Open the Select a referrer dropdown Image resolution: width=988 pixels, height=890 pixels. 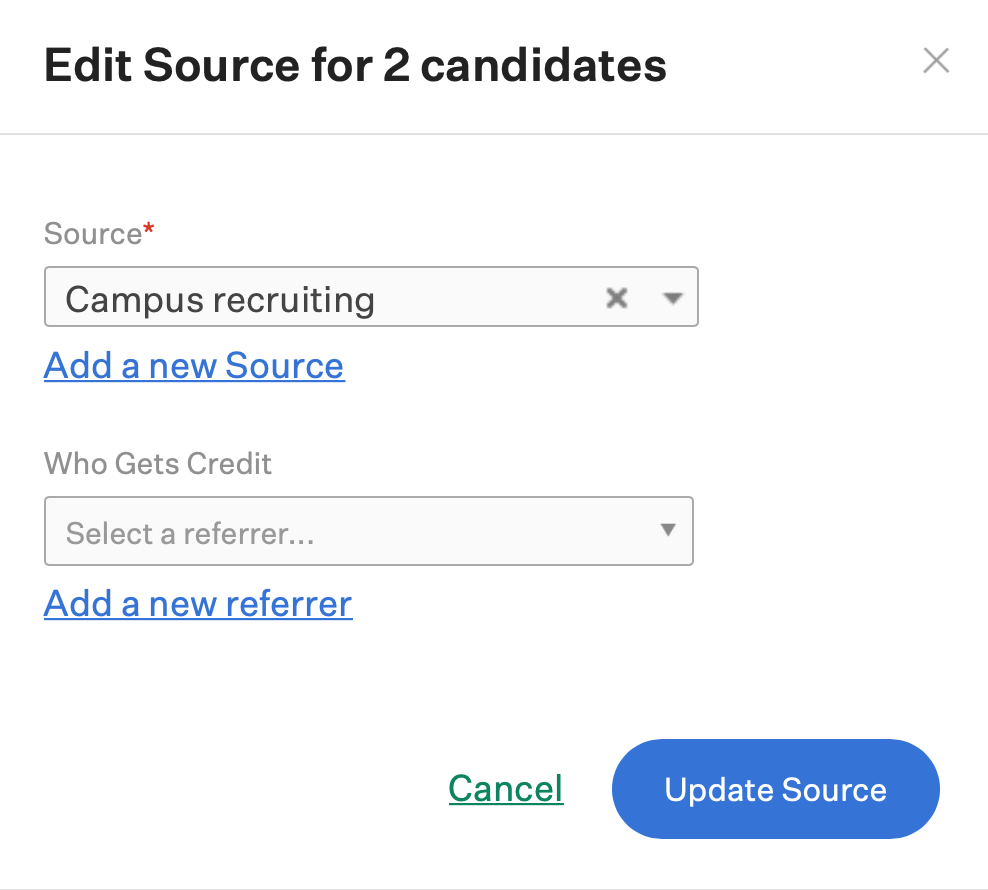click(369, 531)
